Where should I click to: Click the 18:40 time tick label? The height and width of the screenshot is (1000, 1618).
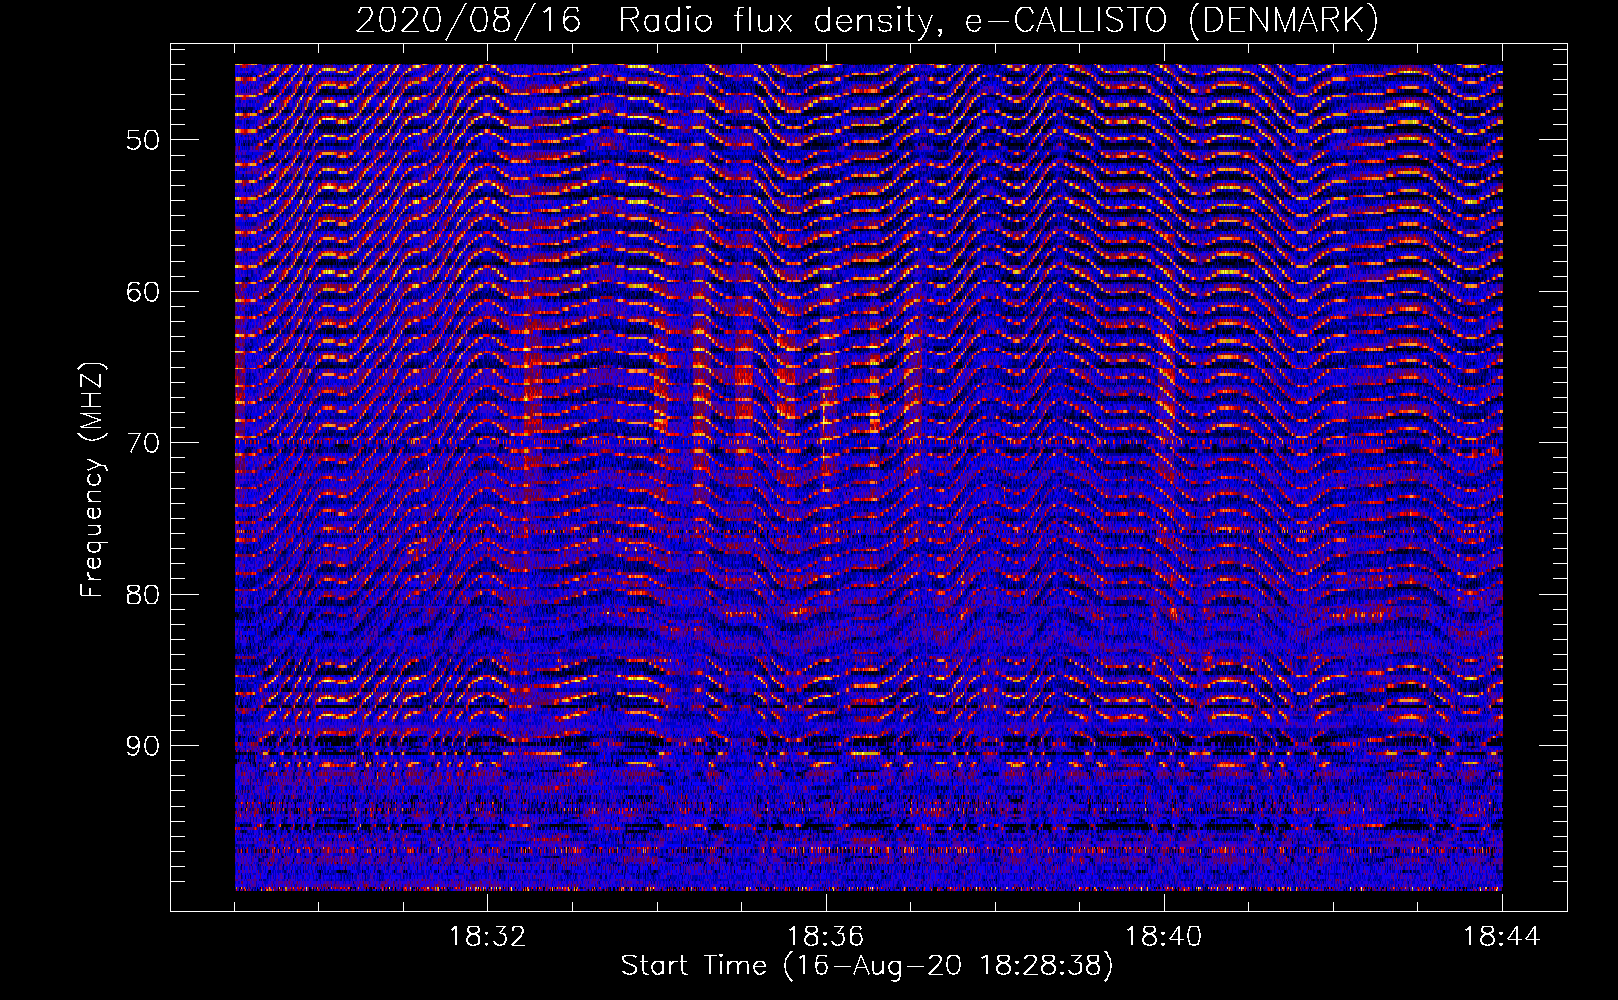point(1164,937)
